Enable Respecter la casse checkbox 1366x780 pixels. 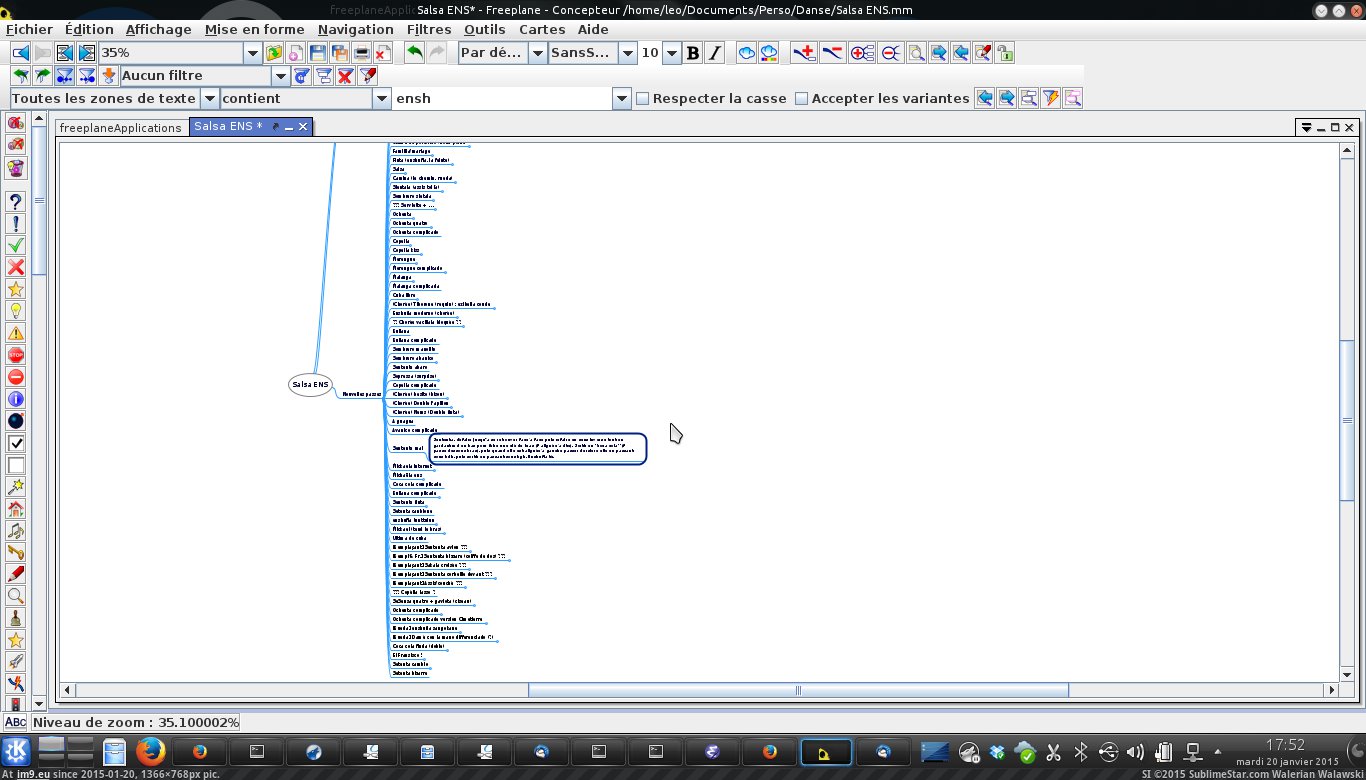(x=643, y=98)
